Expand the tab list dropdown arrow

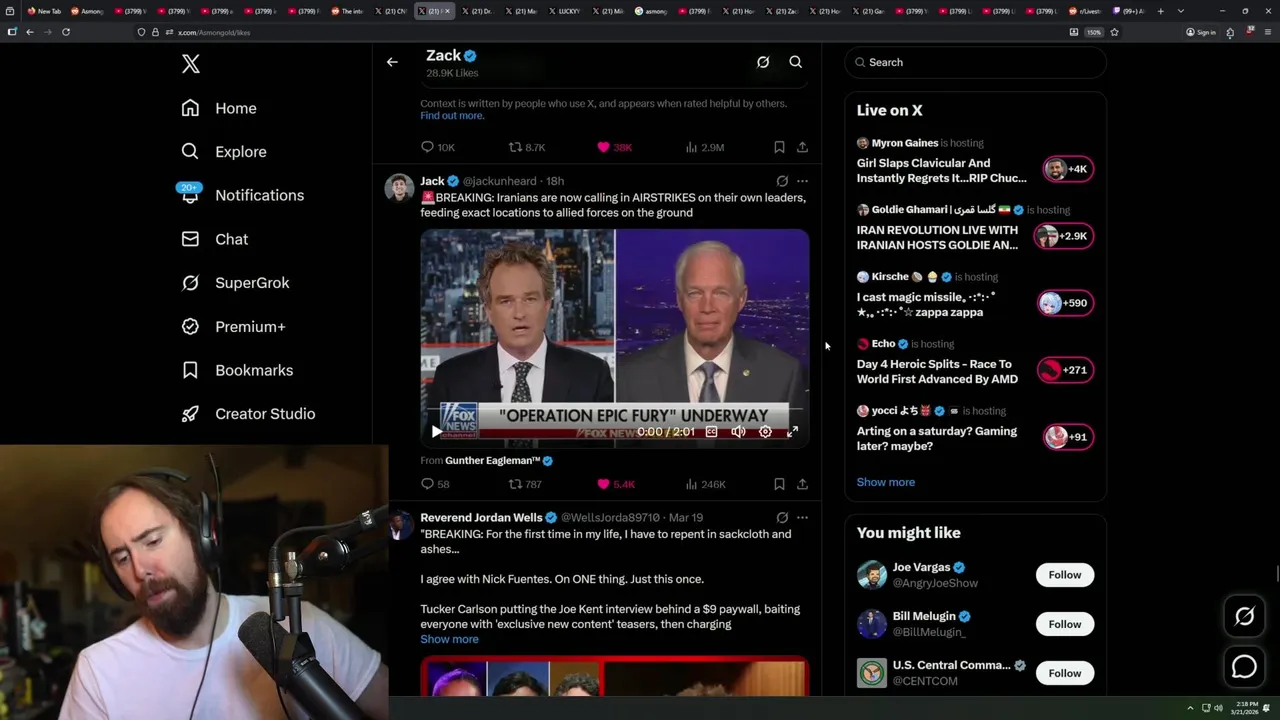[1181, 11]
